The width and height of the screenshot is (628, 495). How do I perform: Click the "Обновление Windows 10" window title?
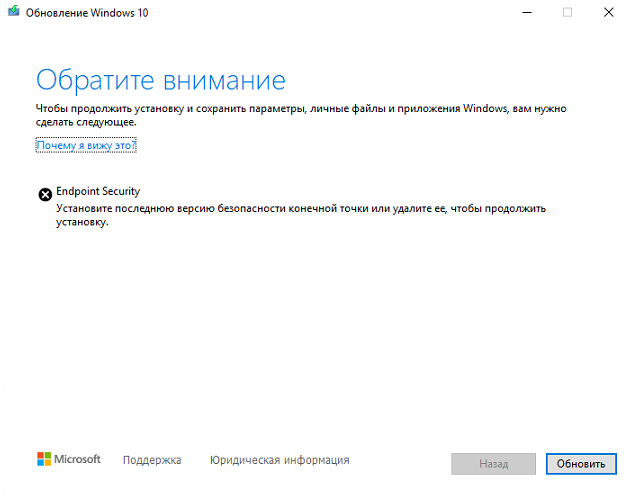[87, 13]
